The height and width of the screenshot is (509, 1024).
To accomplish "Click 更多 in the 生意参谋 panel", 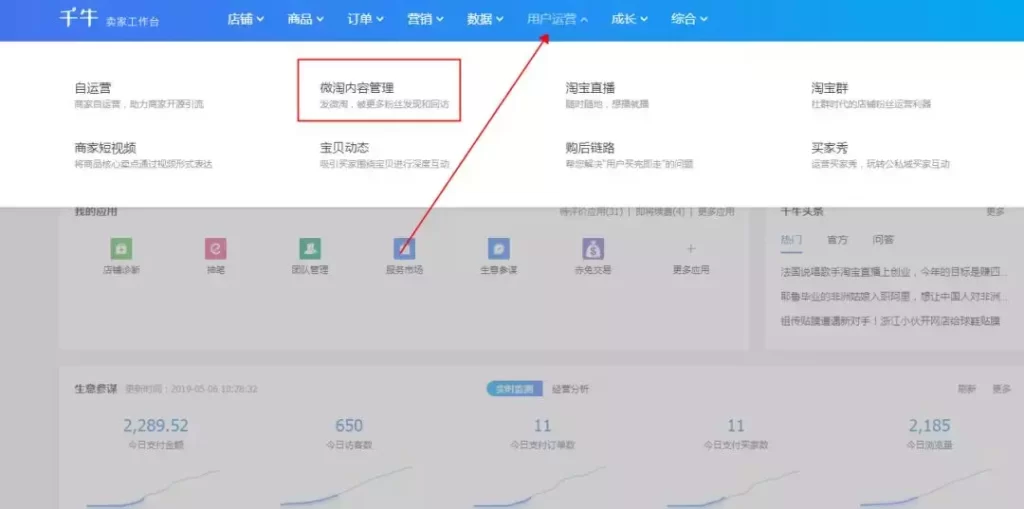I will click(x=1002, y=389).
